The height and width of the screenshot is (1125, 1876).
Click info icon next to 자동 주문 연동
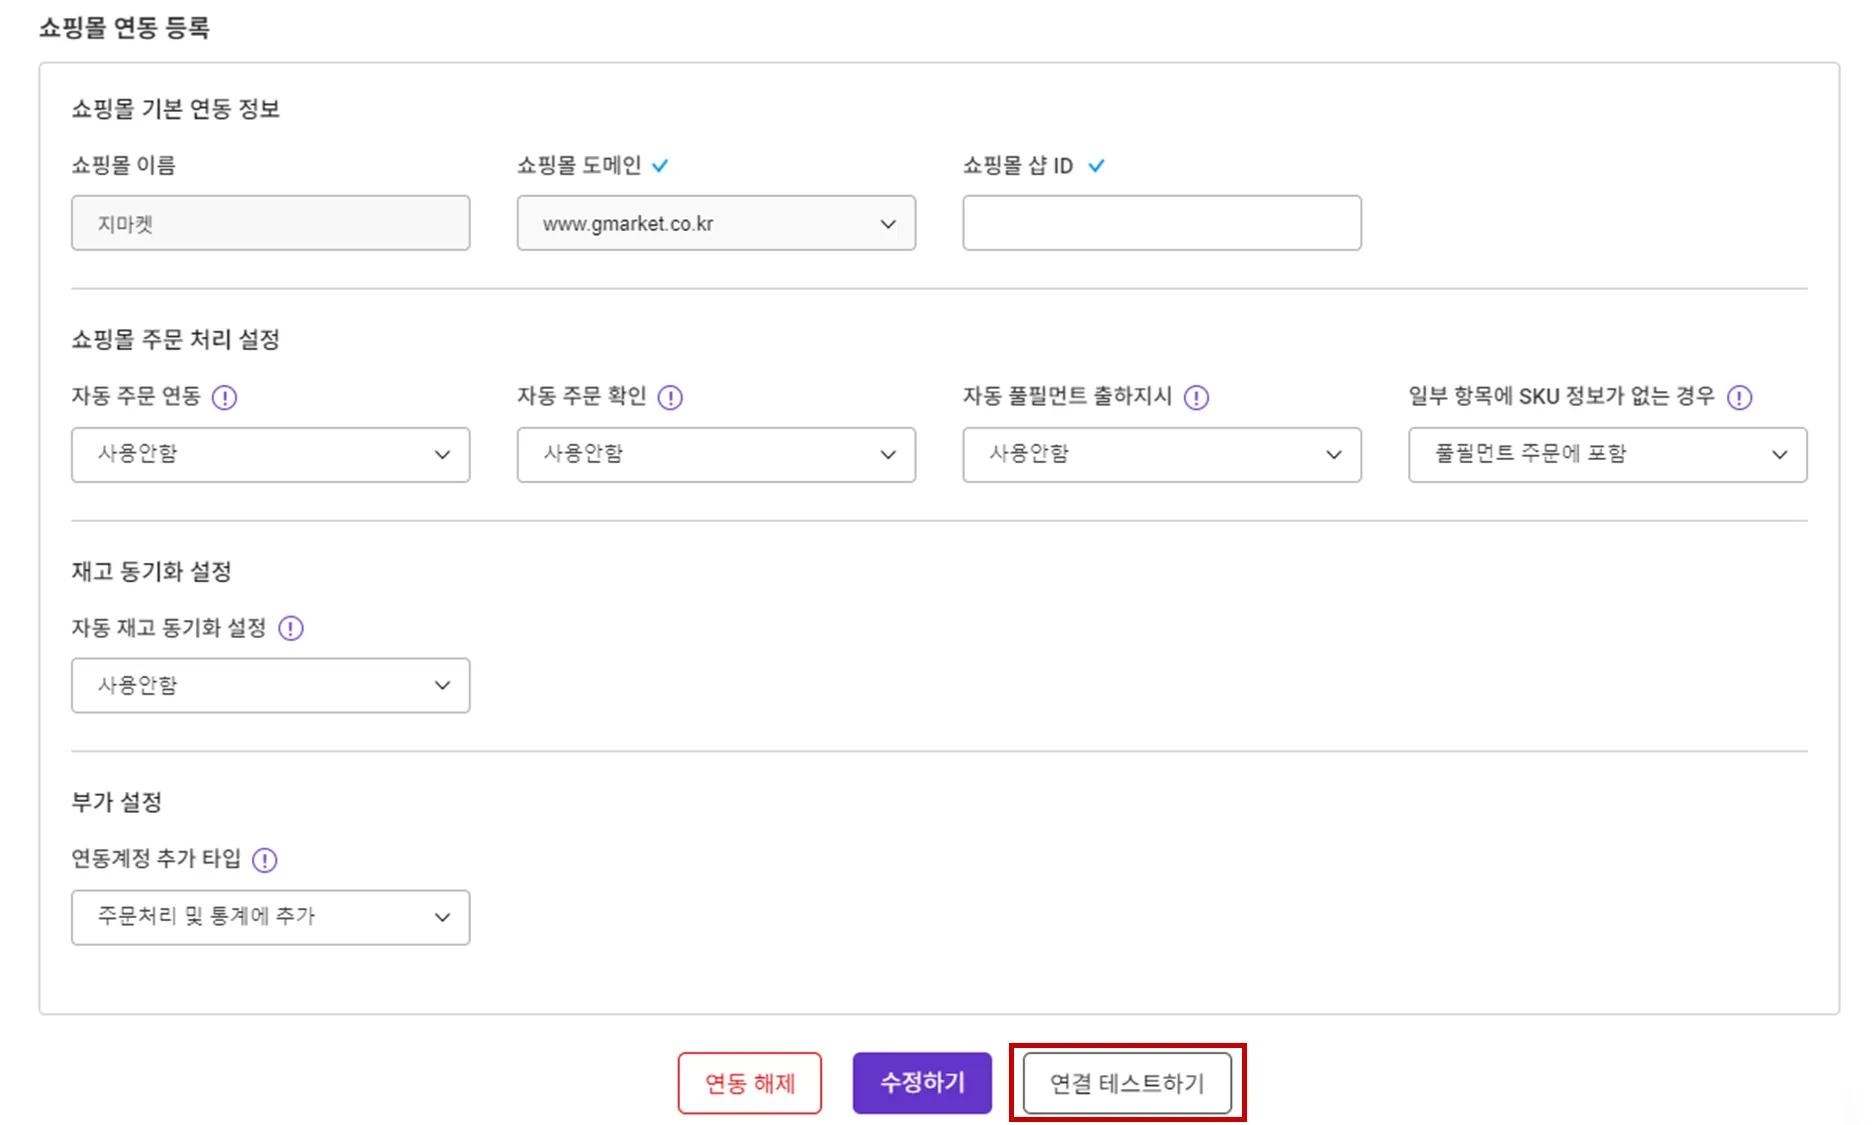pos(225,398)
